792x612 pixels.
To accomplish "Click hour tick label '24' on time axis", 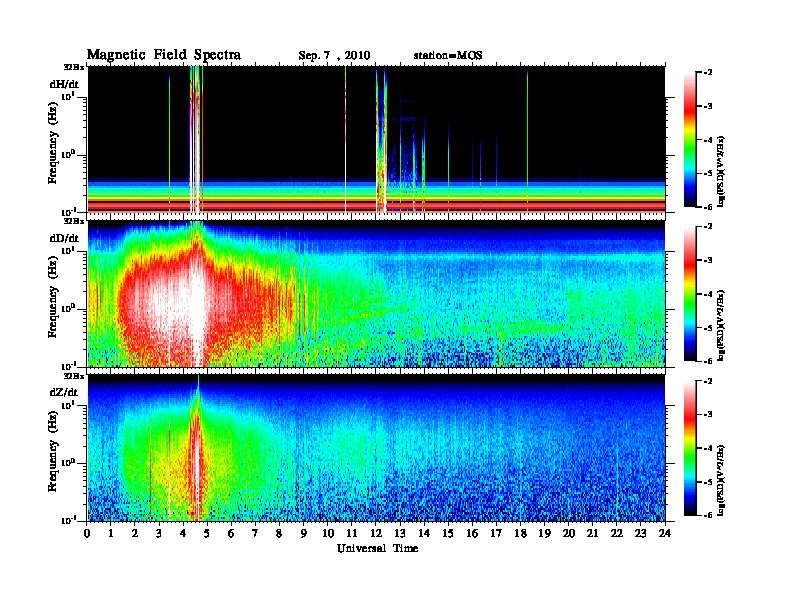I will (x=665, y=534).
